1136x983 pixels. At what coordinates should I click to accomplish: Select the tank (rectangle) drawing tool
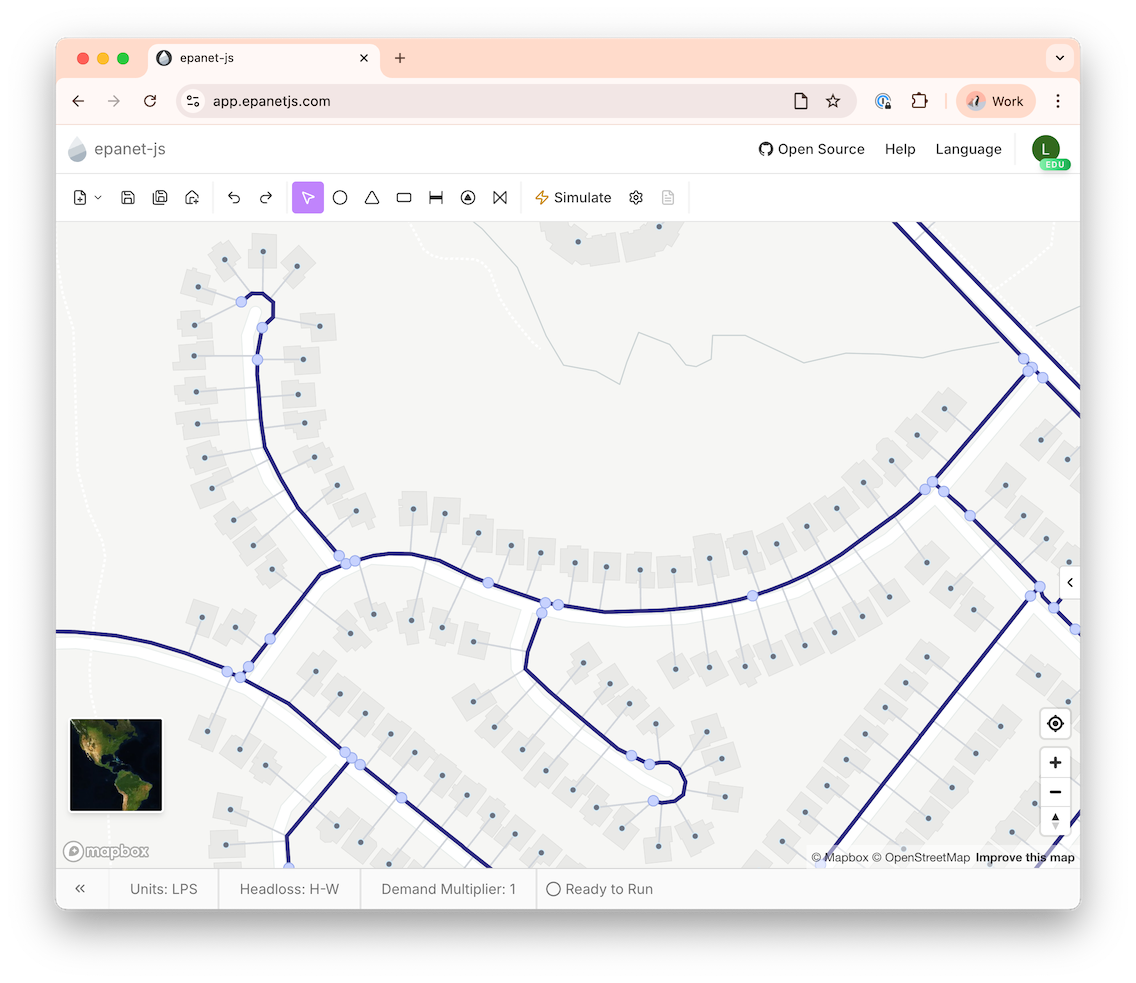[x=404, y=198]
